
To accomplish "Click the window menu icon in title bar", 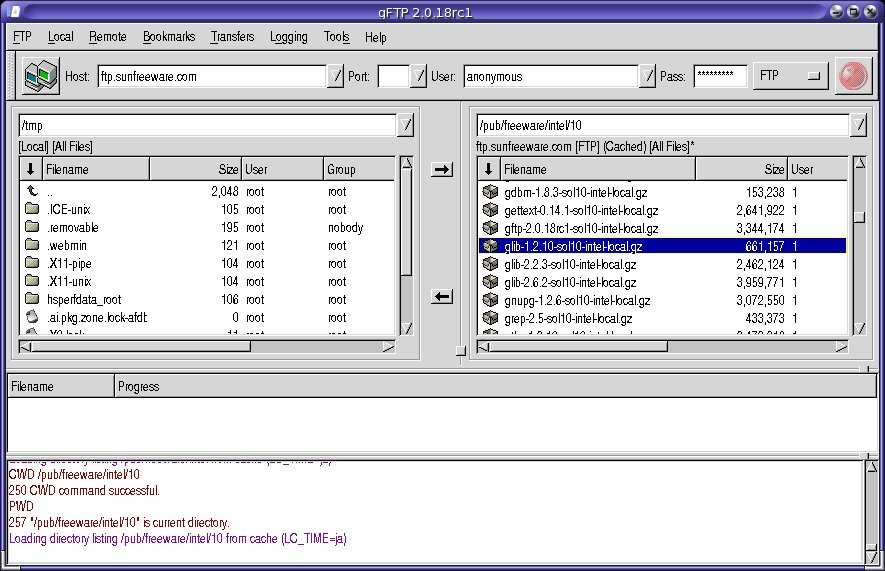I will tap(15, 11).
